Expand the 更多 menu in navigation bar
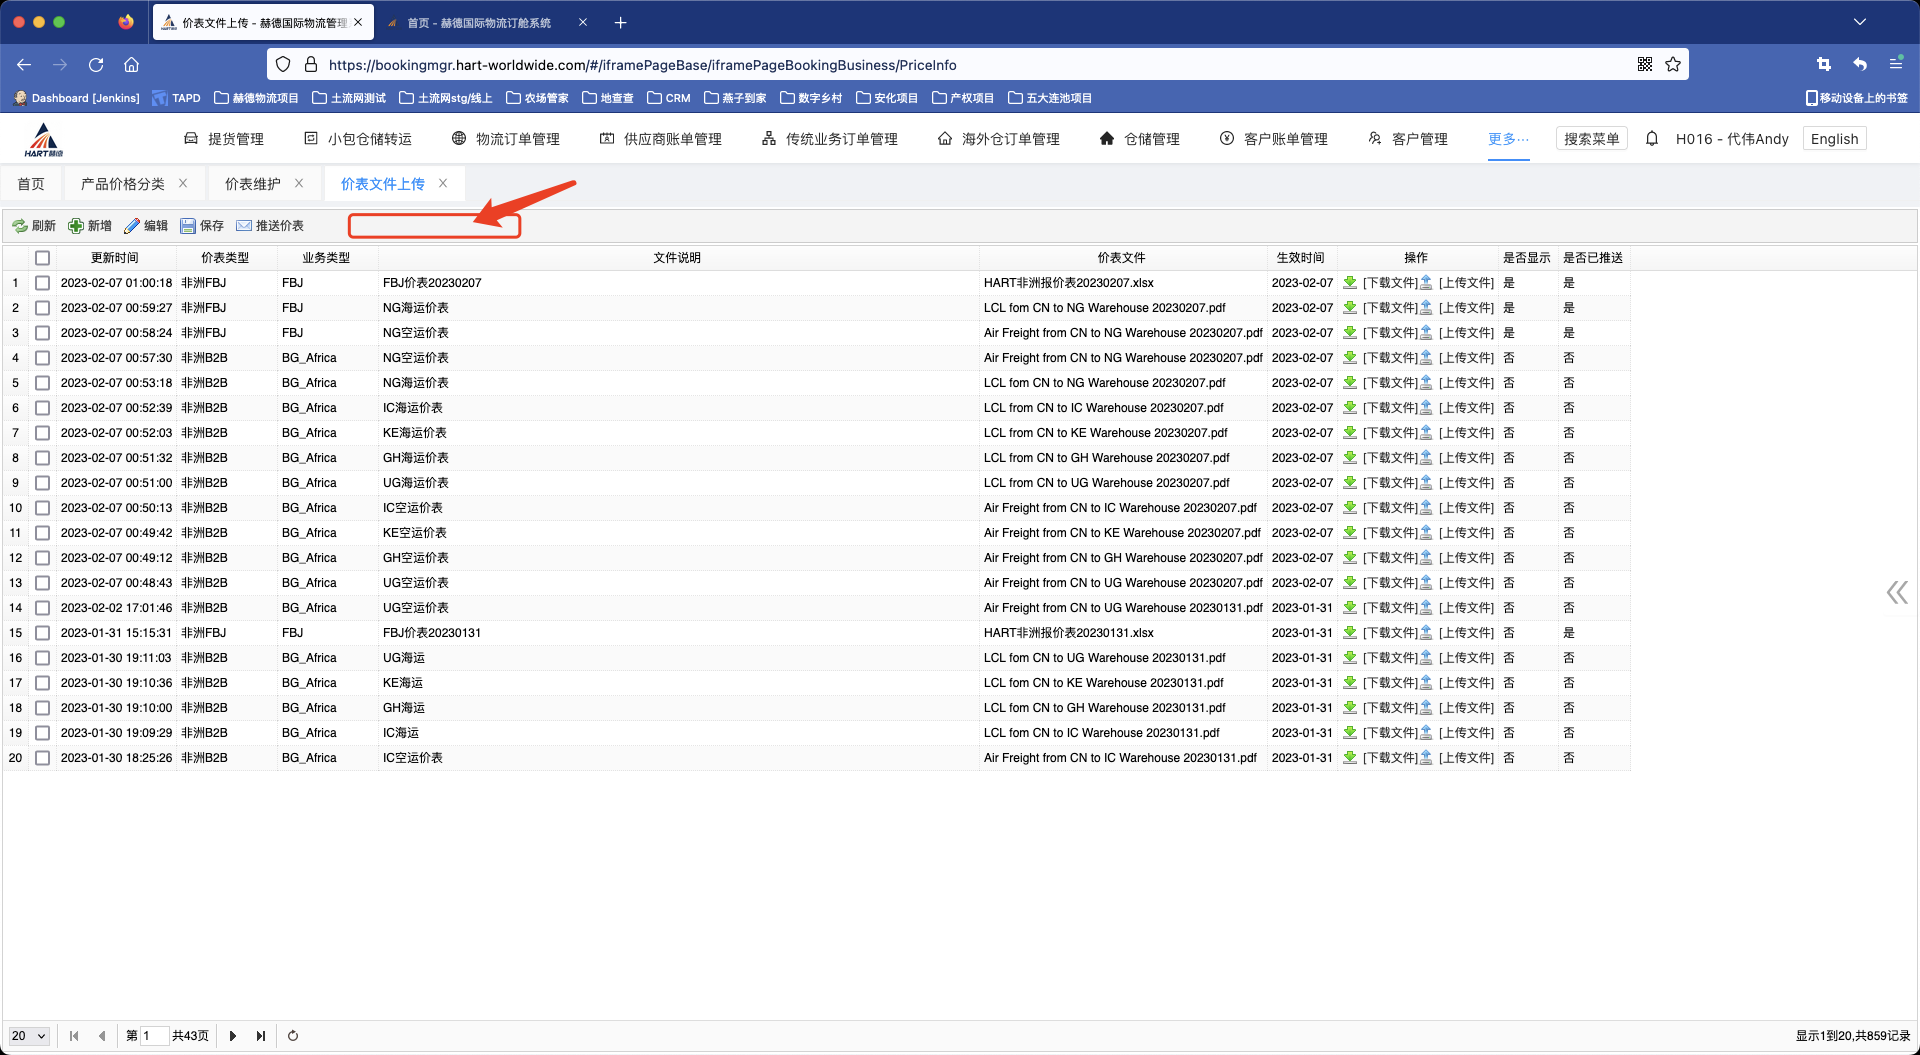Image resolution: width=1920 pixels, height=1055 pixels. coord(1508,139)
